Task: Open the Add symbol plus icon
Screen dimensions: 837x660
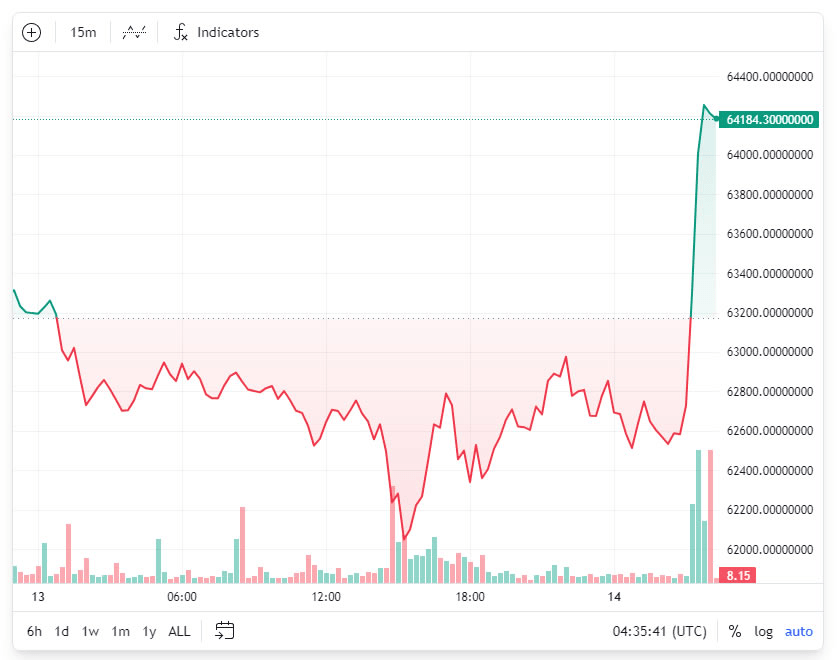Action: (x=31, y=31)
